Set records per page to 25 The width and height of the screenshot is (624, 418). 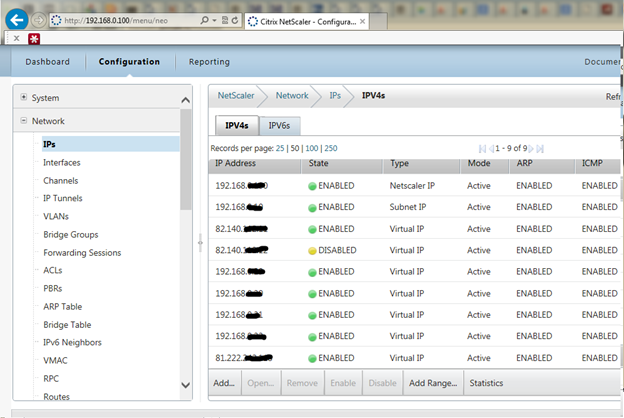pos(280,148)
